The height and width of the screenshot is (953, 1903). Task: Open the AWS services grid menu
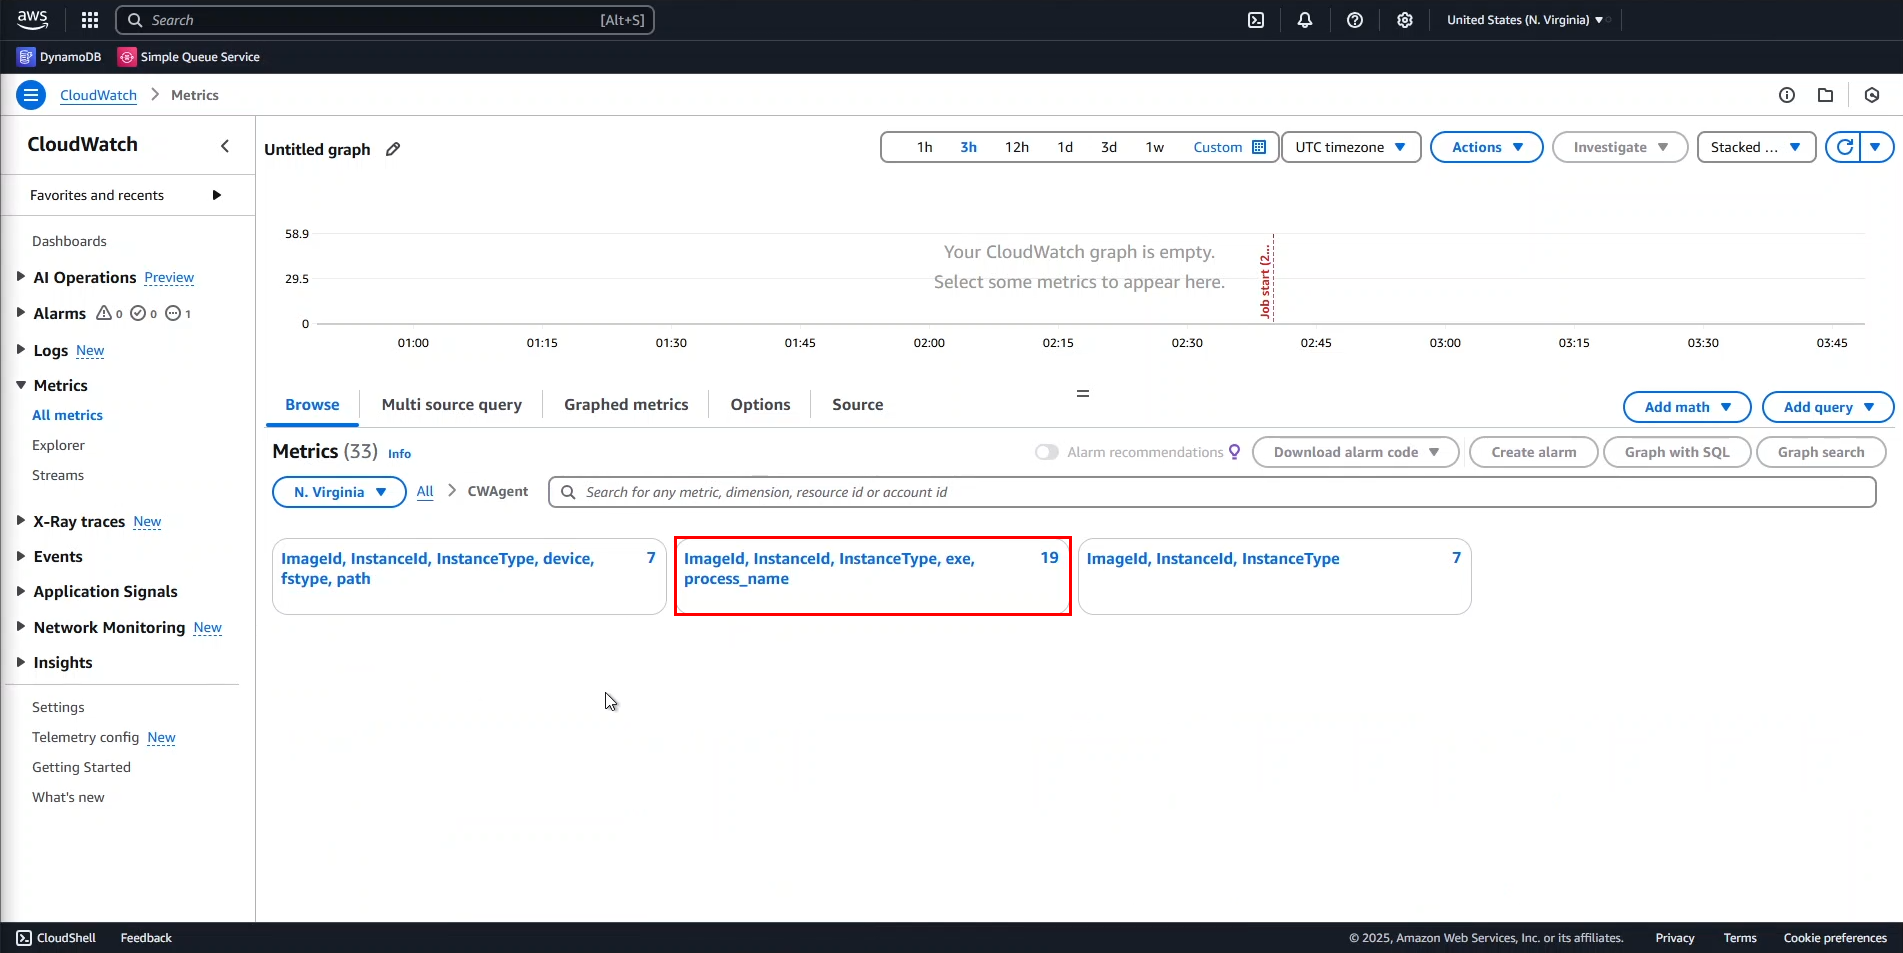(x=89, y=19)
